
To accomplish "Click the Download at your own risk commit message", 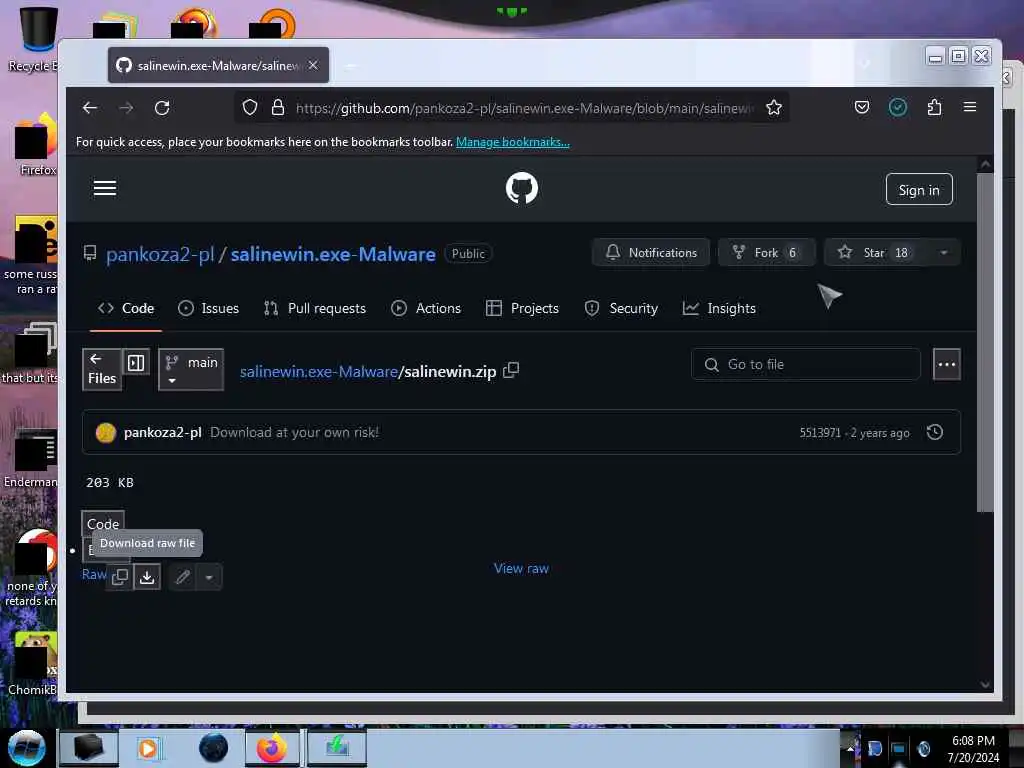I will tap(295, 432).
